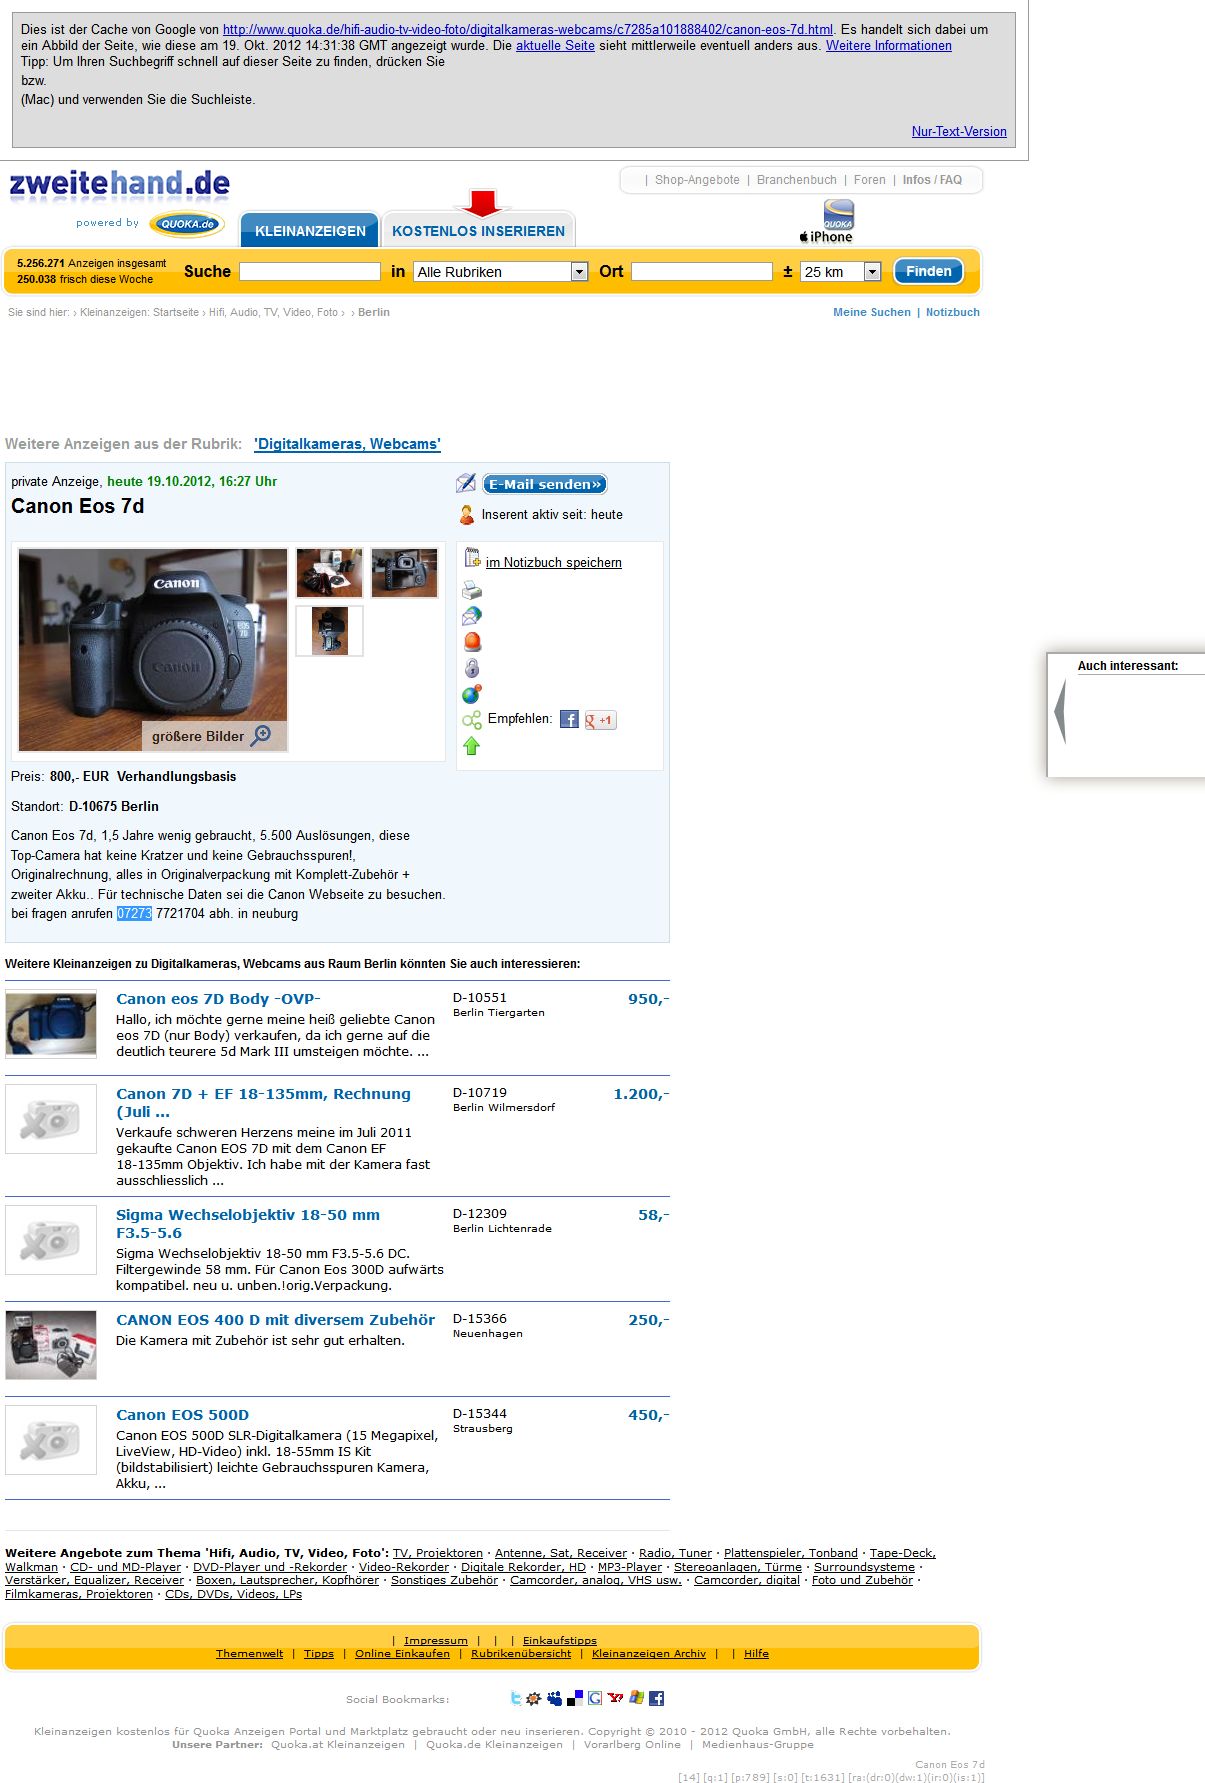Click the left arrow on Auch interessant panel
The image size is (1205, 1783).
(1060, 712)
